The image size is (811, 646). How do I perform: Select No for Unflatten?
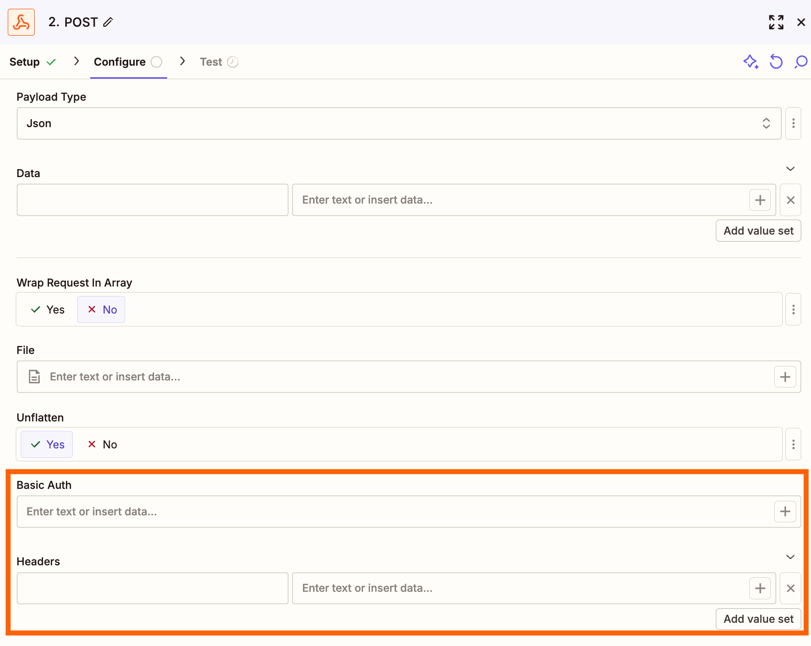[x=101, y=445]
